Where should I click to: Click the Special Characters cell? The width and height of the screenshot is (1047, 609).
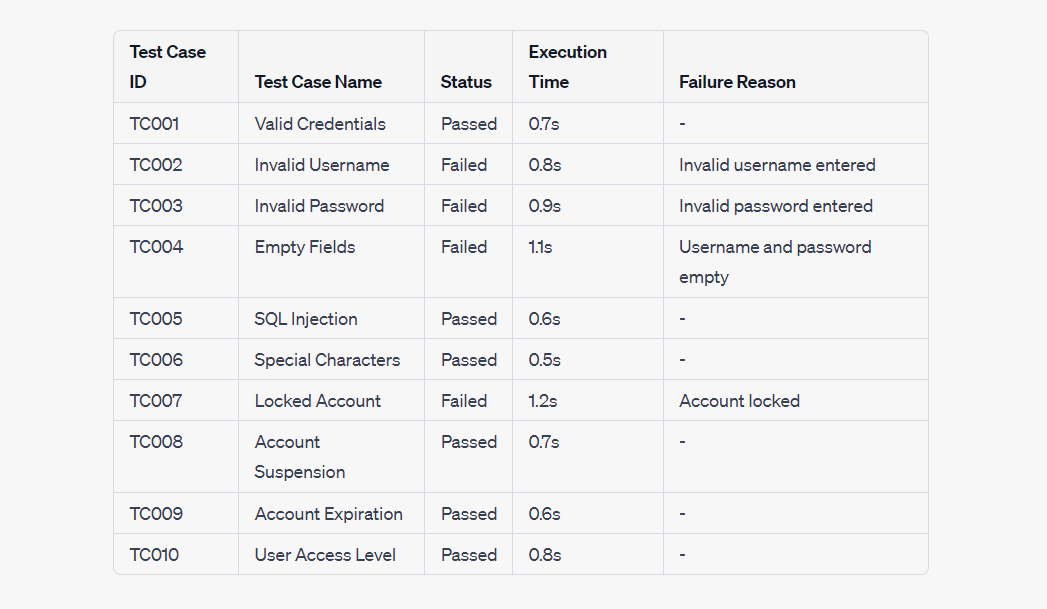[x=327, y=360]
